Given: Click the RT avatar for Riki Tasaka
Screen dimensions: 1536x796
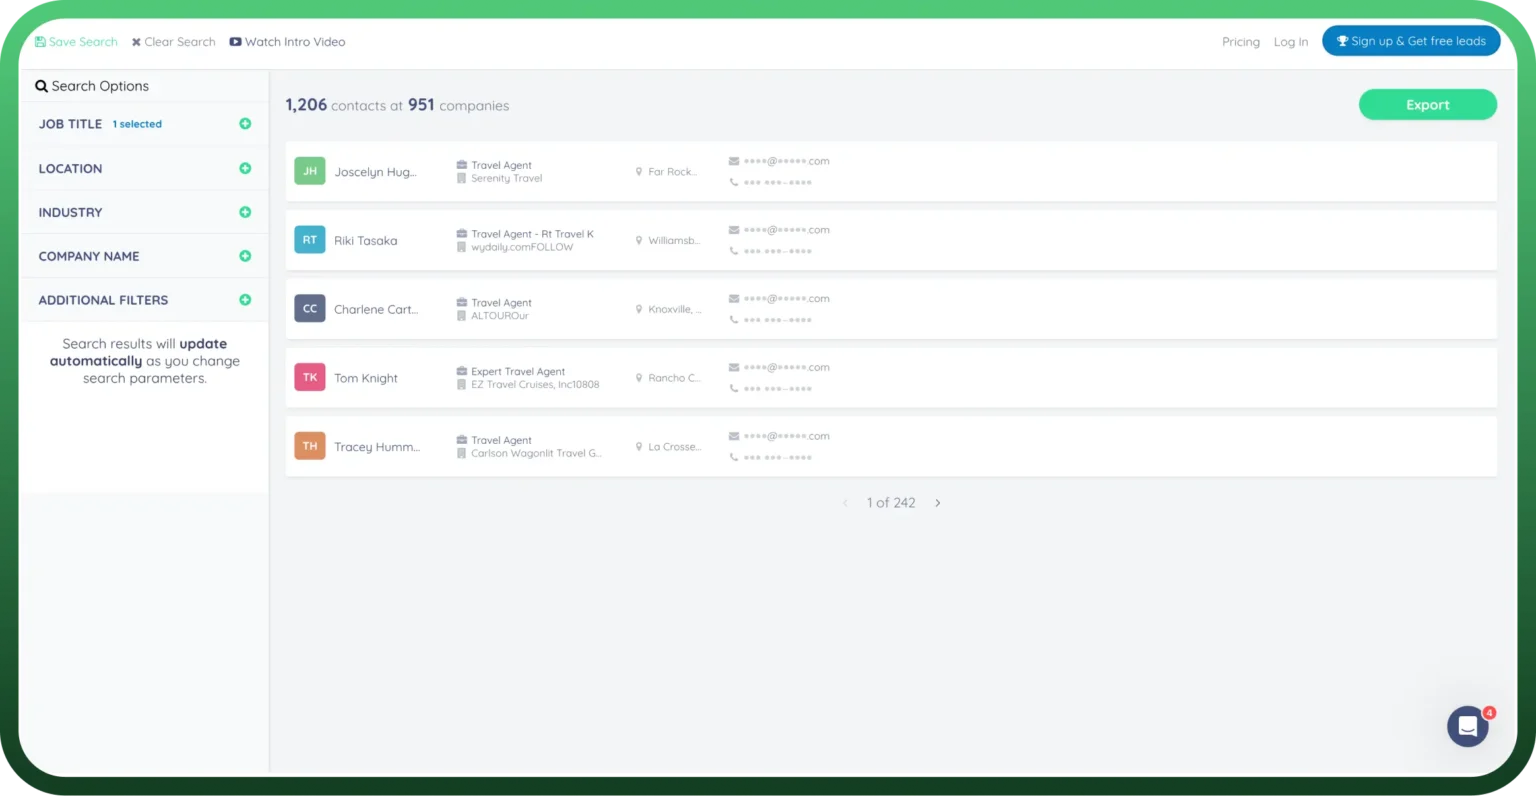Looking at the screenshot, I should (310, 240).
